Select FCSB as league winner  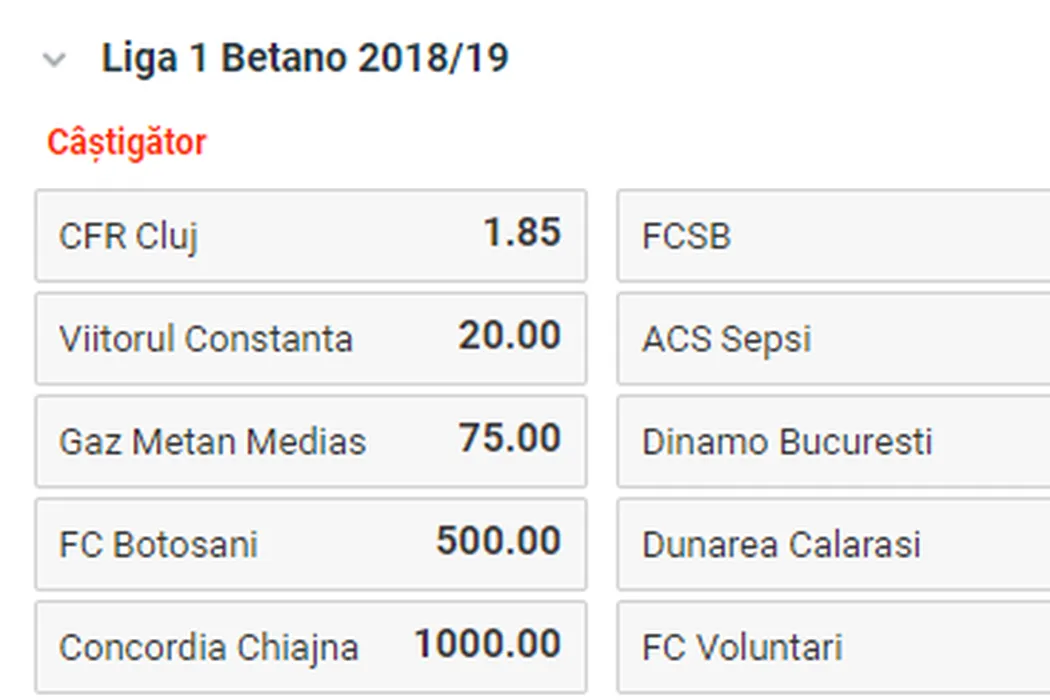pos(832,236)
